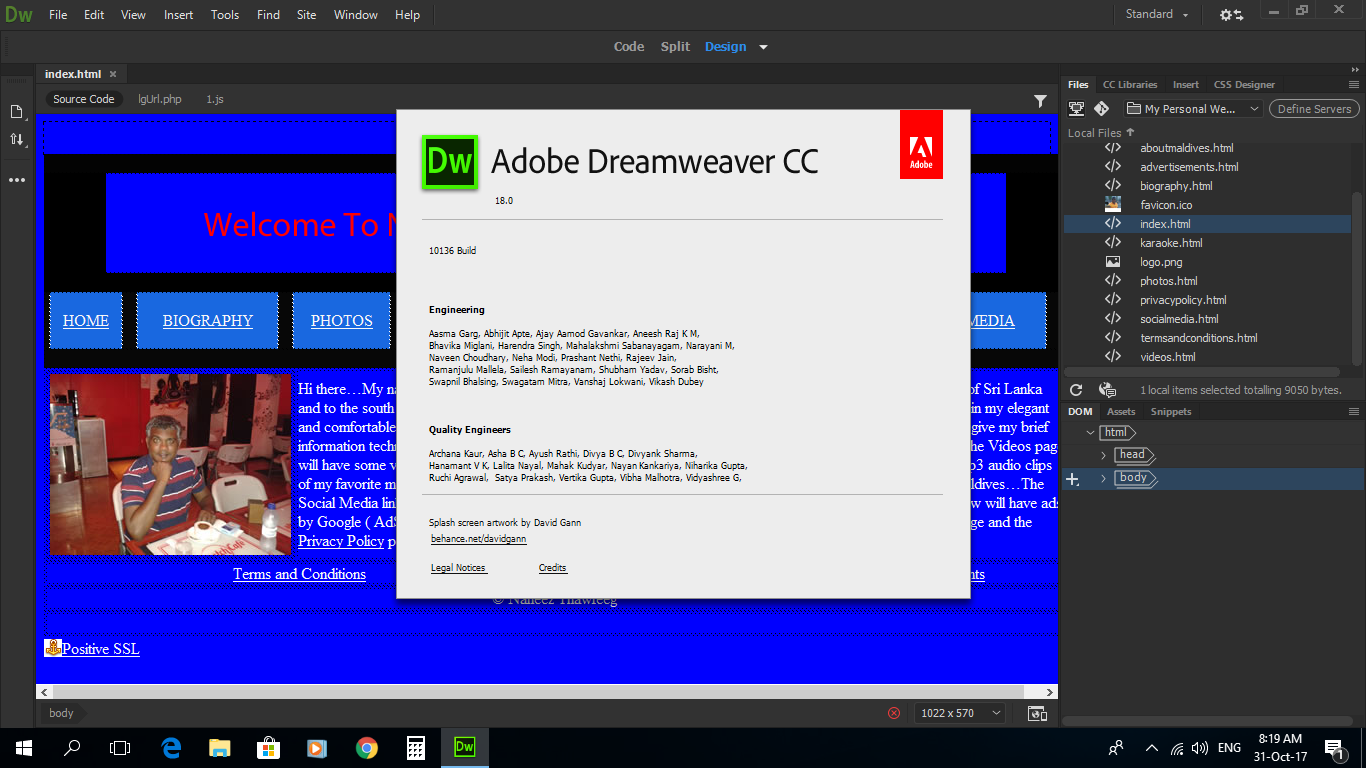The height and width of the screenshot is (768, 1366).
Task: Switch to the CSS Designer panel tab
Action: tap(1244, 85)
